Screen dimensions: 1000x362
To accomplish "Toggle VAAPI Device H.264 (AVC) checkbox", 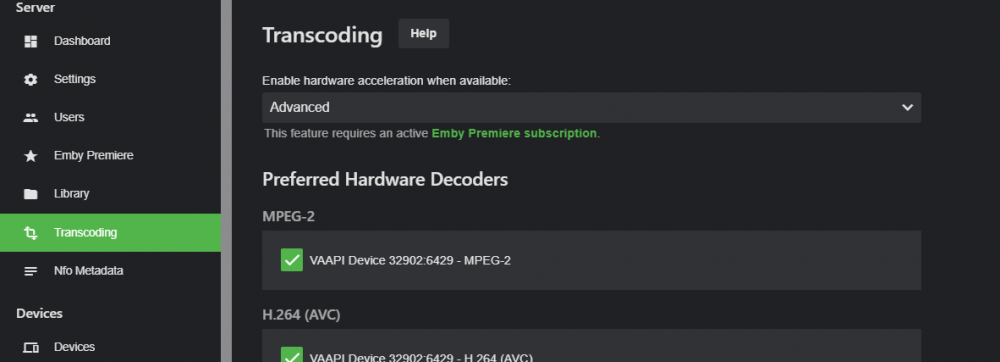I will 292,356.
